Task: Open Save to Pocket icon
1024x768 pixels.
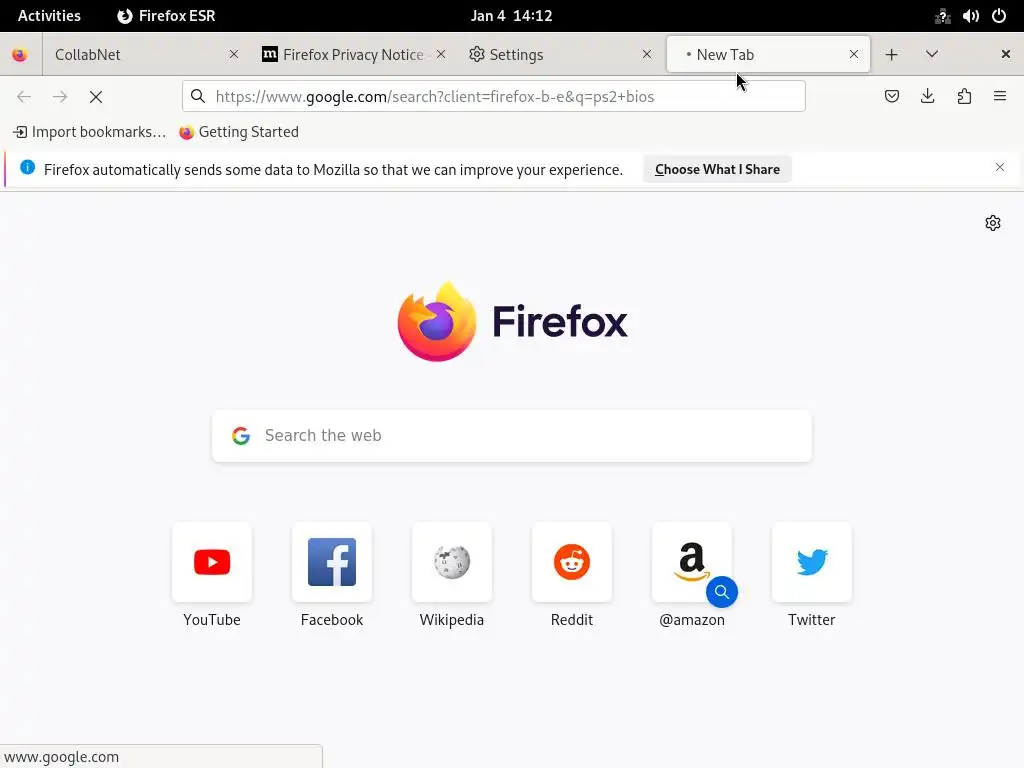Action: (x=891, y=97)
